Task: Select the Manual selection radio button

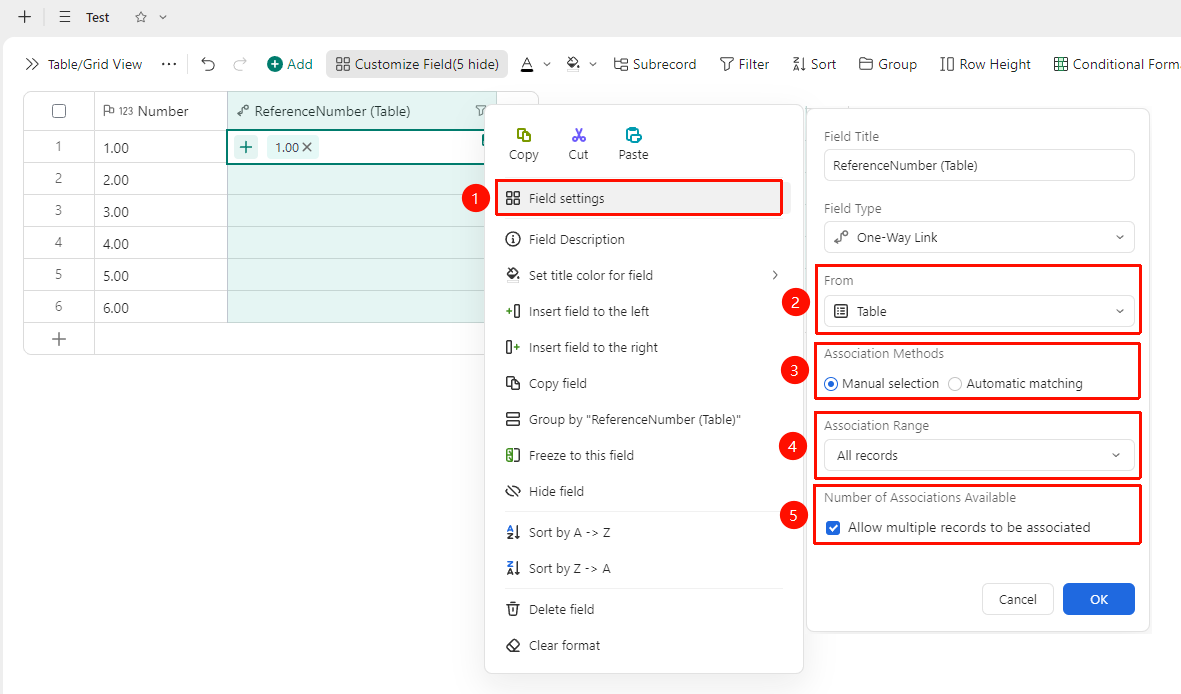Action: coord(831,384)
